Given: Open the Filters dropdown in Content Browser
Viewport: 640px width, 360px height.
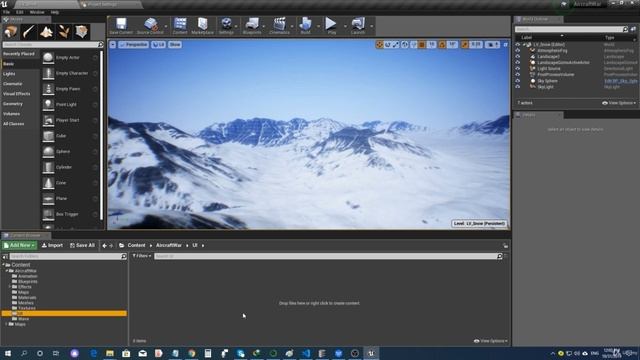Looking at the screenshot, I should pos(141,256).
